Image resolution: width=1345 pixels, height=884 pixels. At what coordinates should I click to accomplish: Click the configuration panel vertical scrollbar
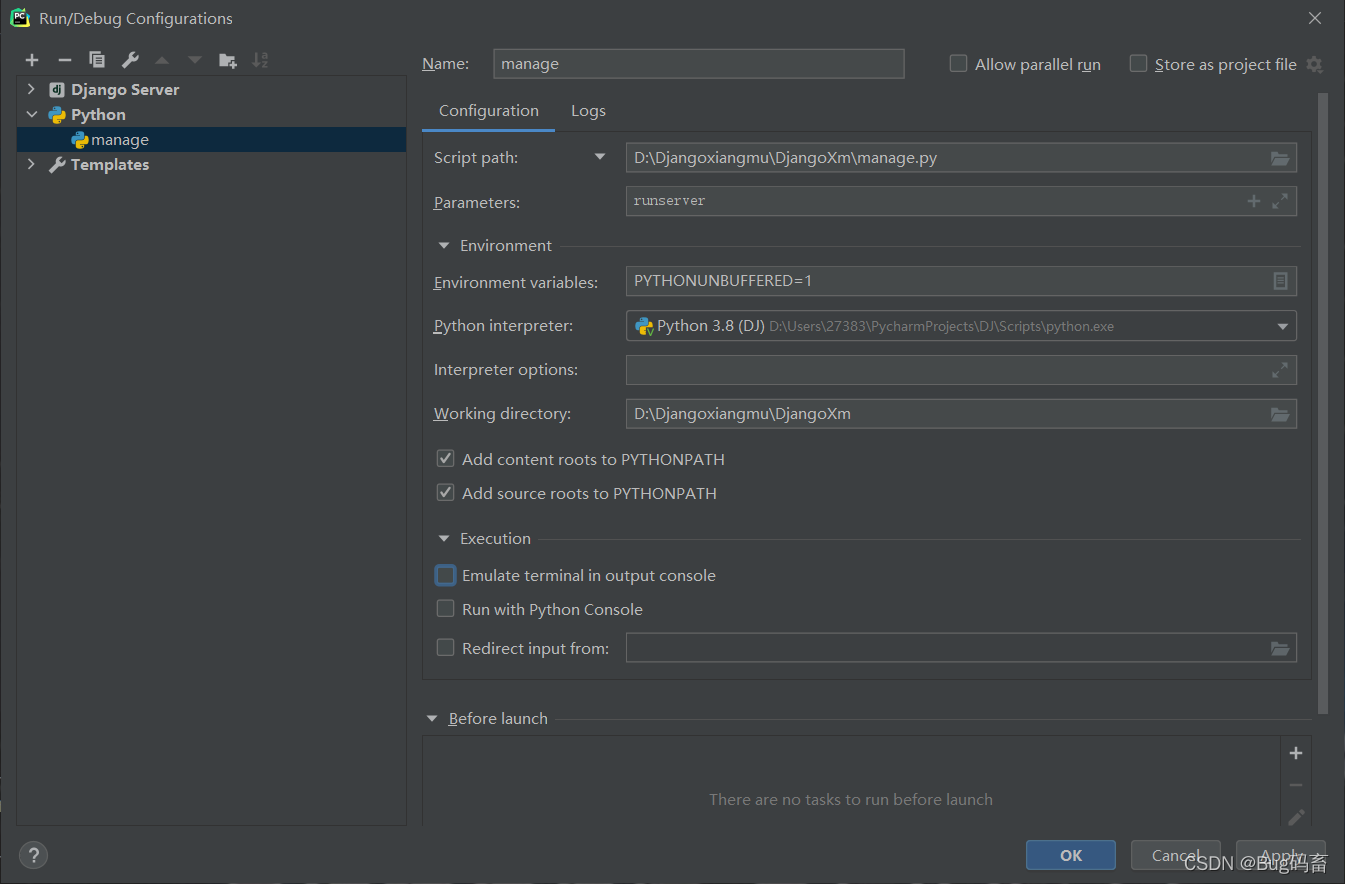[x=1323, y=404]
